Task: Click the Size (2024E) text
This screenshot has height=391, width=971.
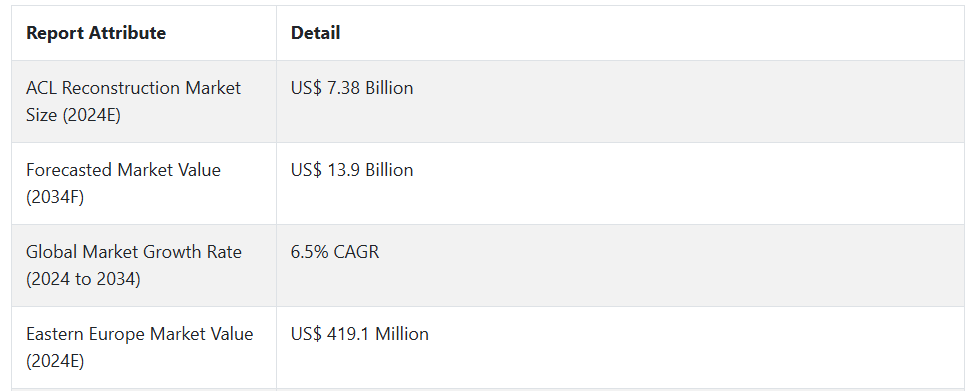Action: (73, 115)
